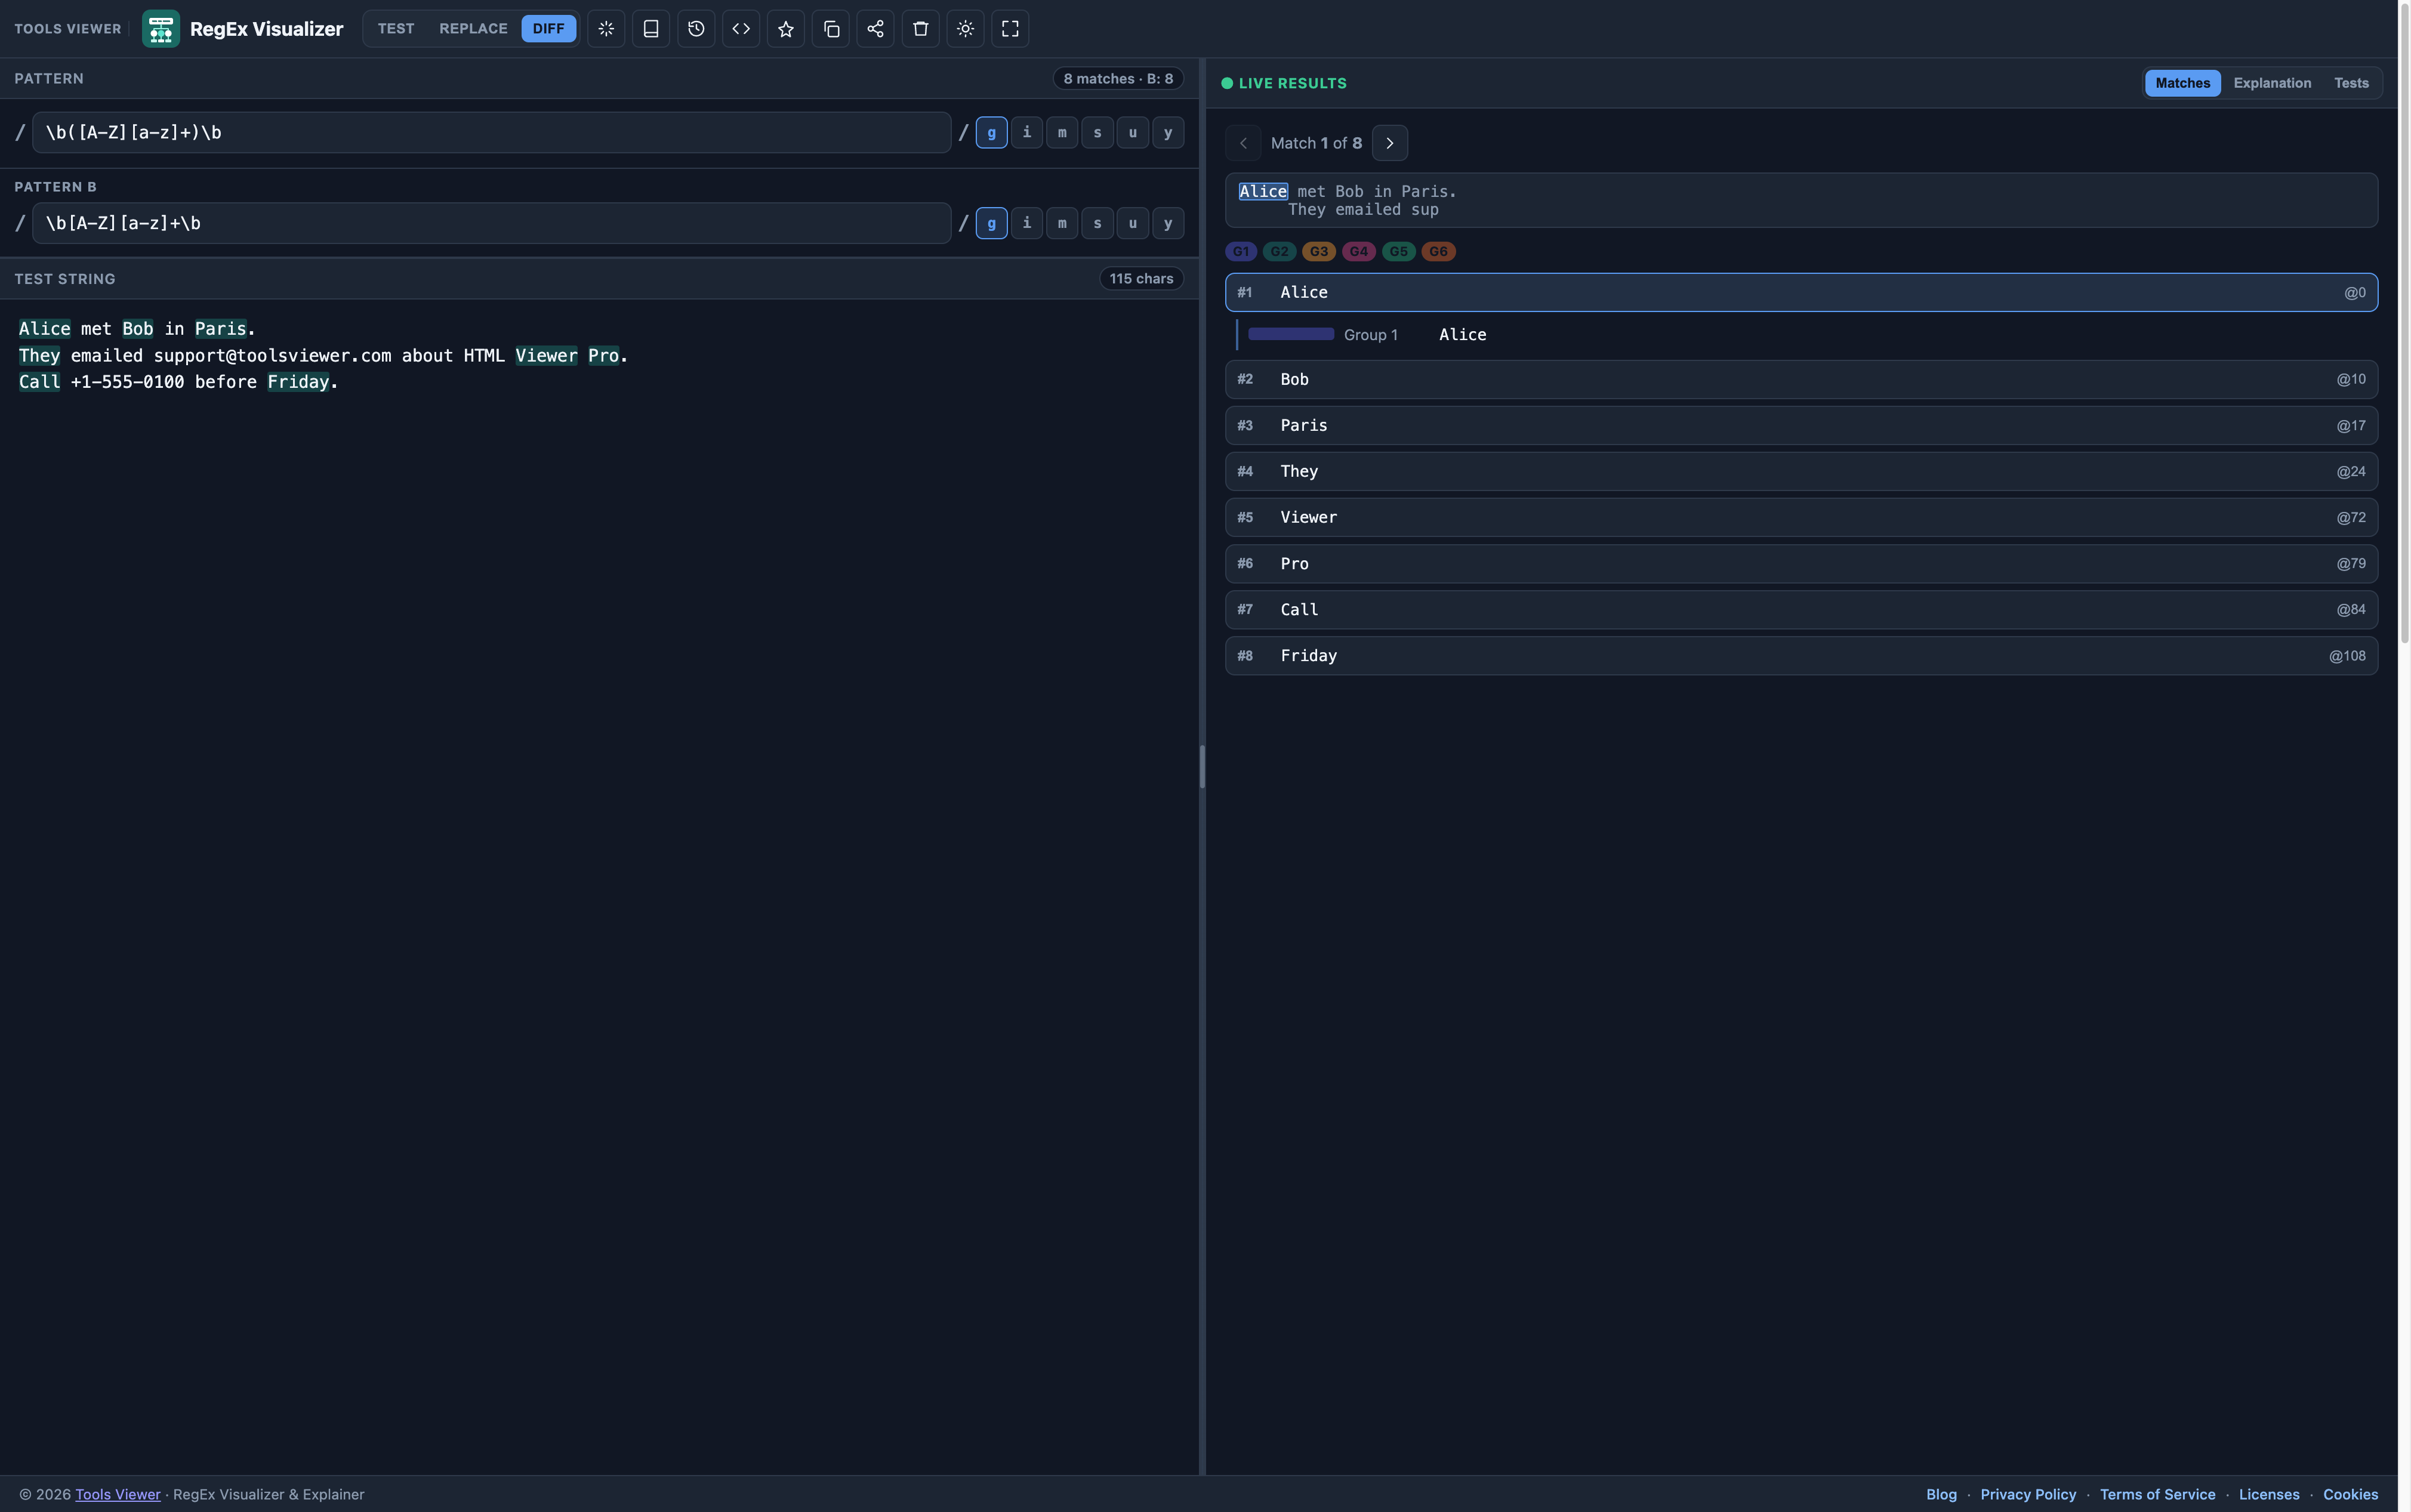Click the copy icon in the toolbar
This screenshot has height=1512, width=2411.
pos(831,28)
